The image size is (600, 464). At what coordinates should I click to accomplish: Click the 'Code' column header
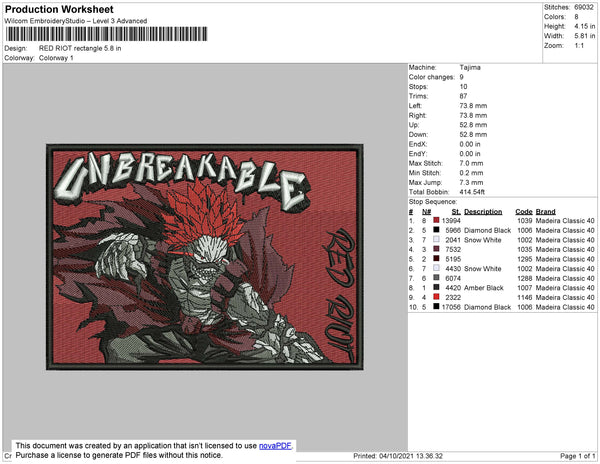tap(524, 212)
